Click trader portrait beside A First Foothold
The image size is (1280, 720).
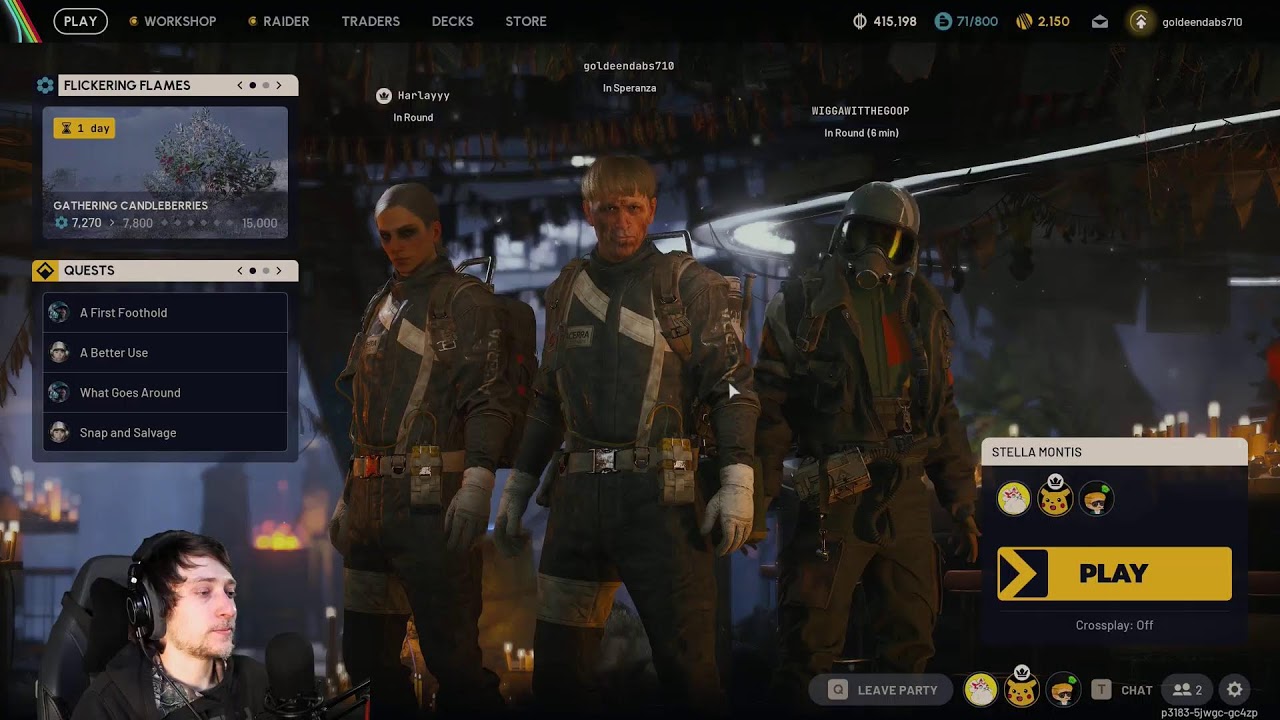[59, 312]
